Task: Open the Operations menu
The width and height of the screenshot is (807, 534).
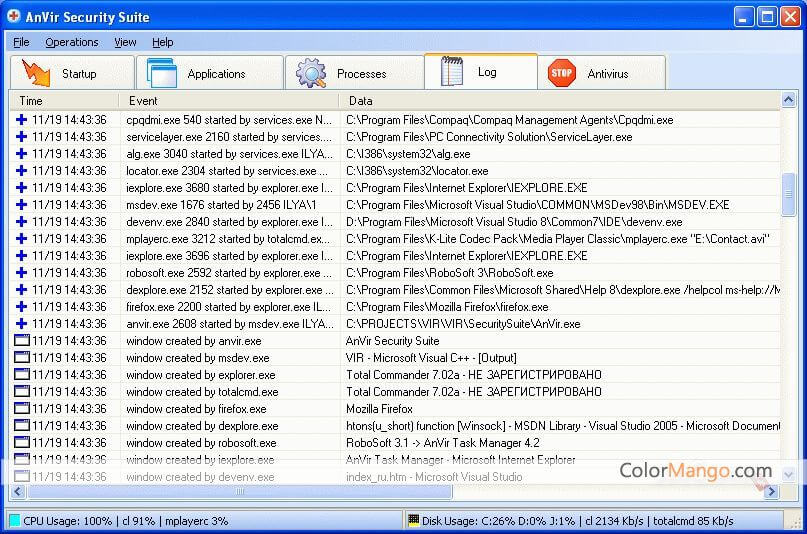Action: click(x=72, y=42)
